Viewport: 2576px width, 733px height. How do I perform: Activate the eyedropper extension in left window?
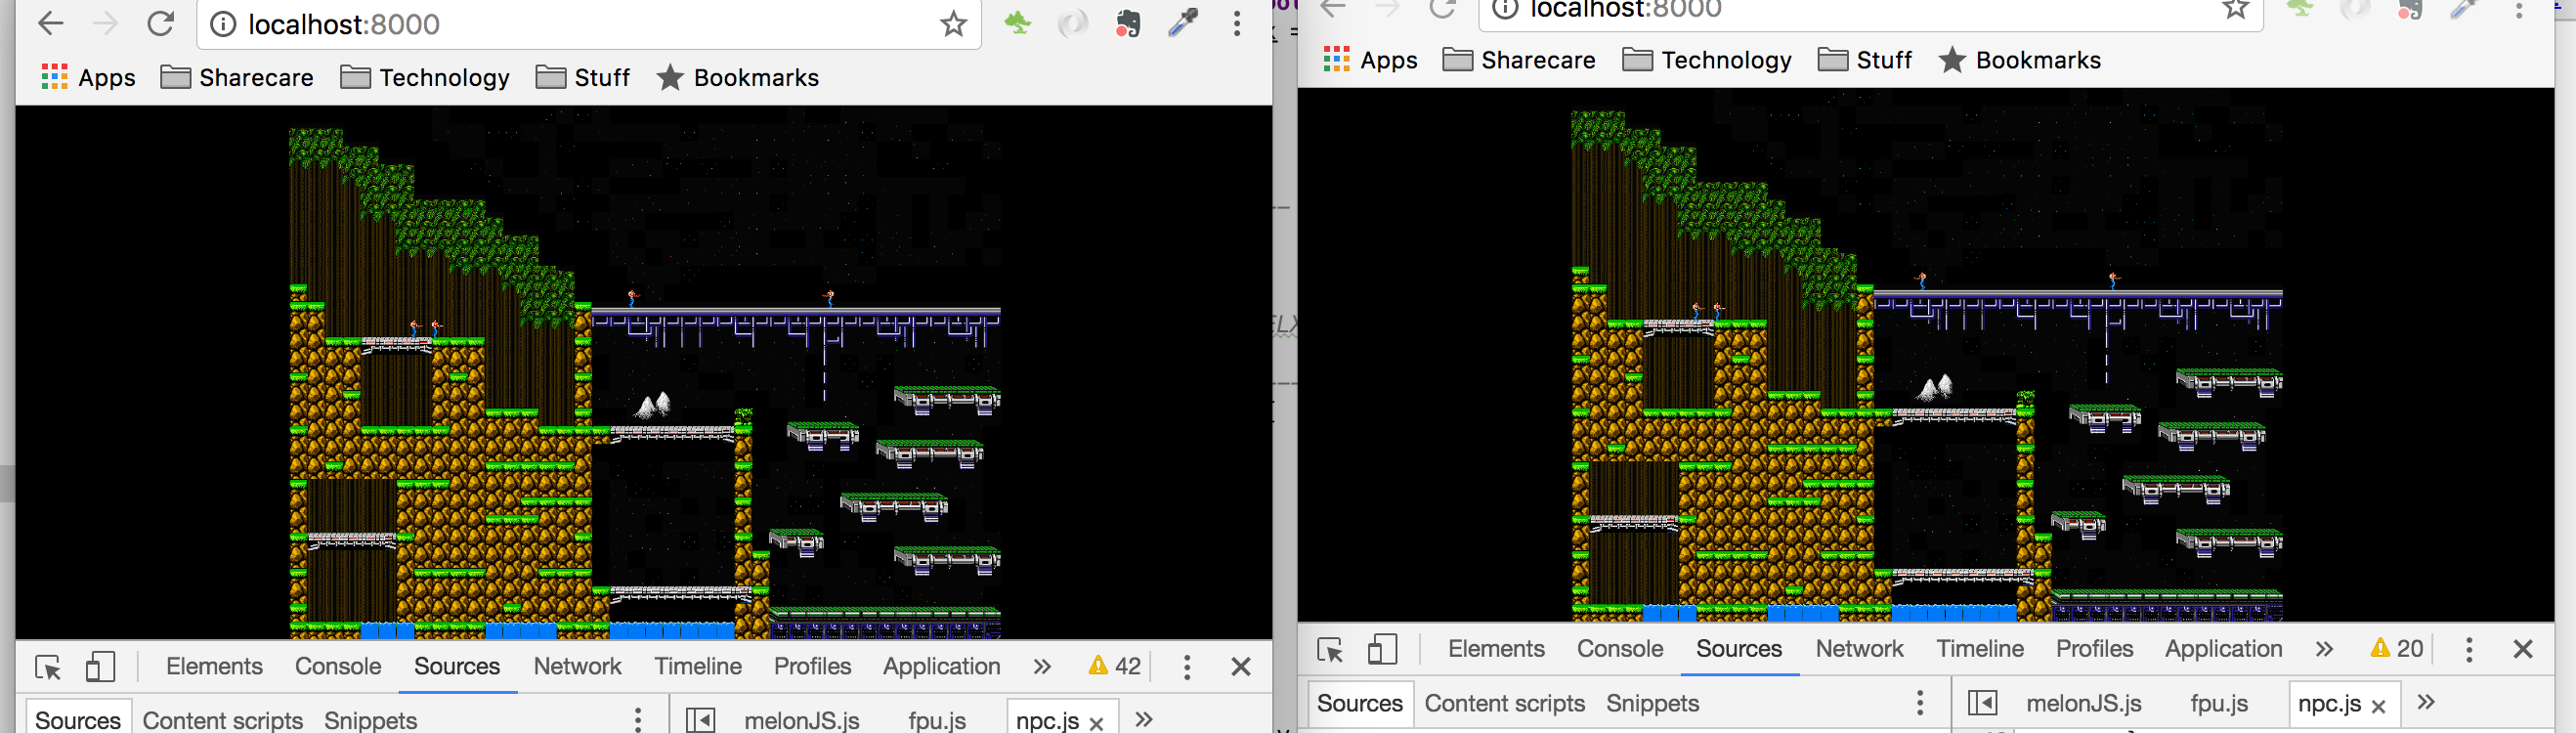1183,23
